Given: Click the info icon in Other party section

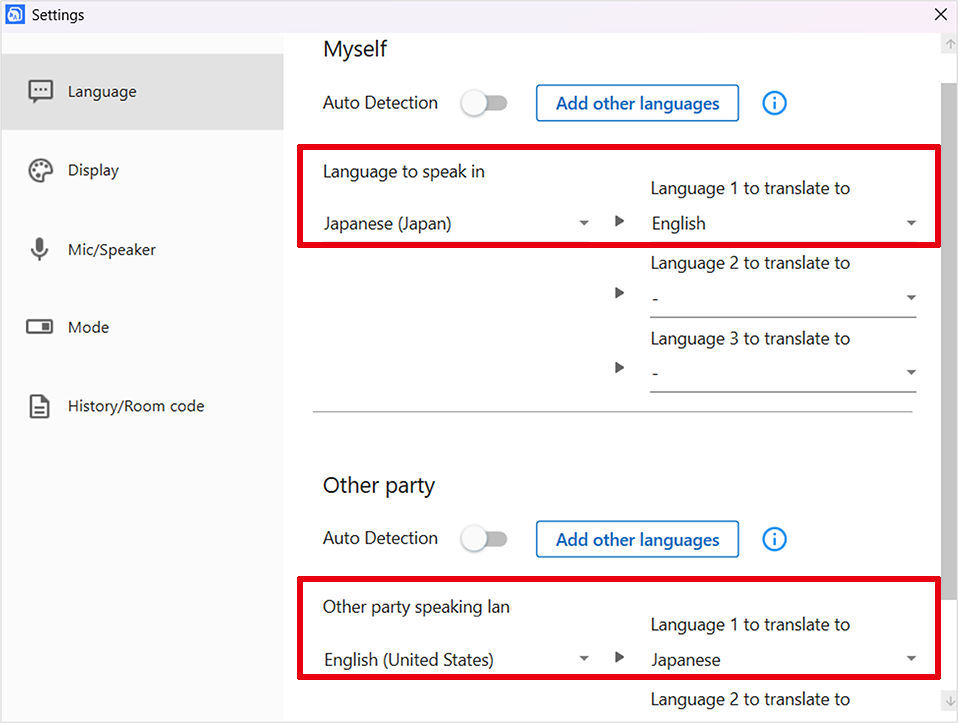Looking at the screenshot, I should (774, 539).
